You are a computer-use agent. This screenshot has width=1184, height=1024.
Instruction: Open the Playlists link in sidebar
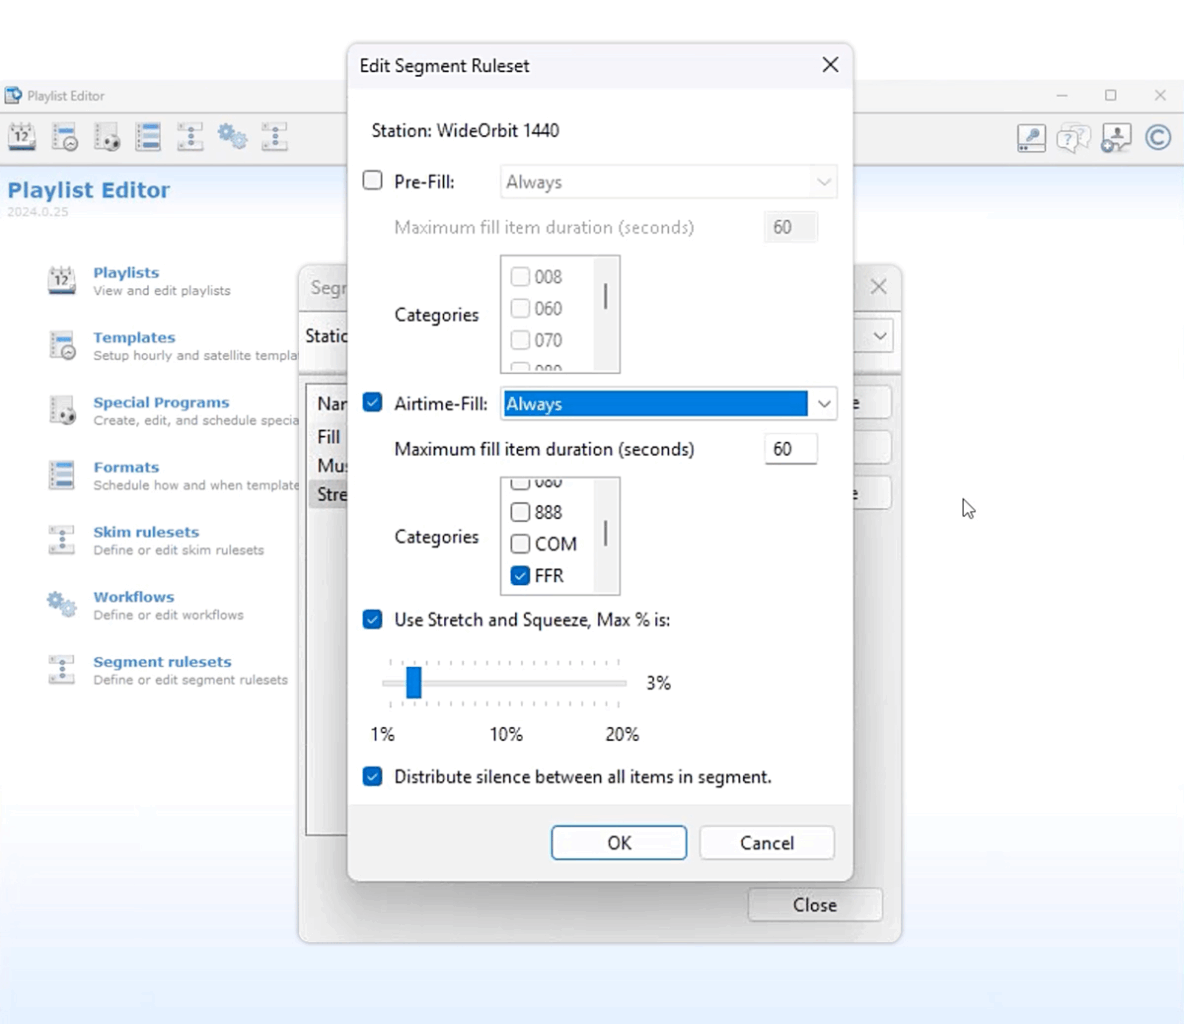point(126,273)
